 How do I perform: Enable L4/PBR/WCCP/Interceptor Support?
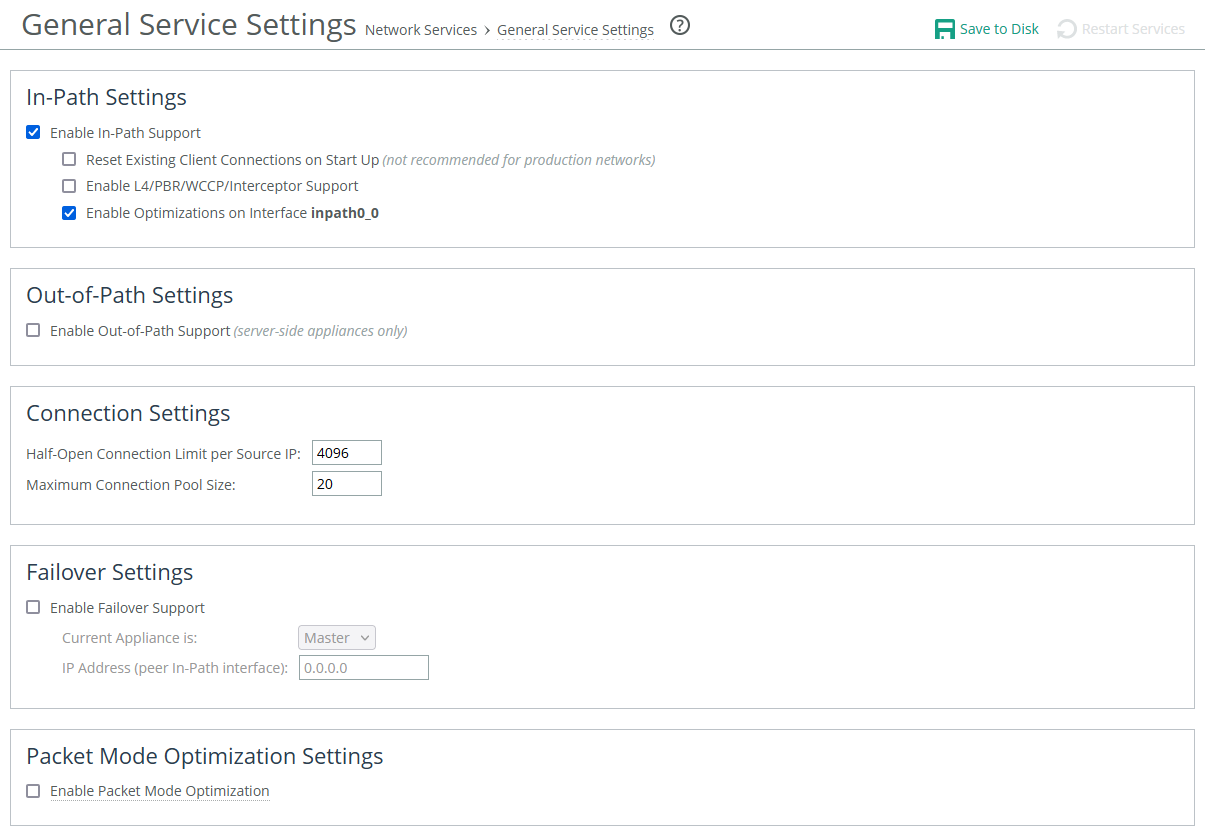click(69, 186)
